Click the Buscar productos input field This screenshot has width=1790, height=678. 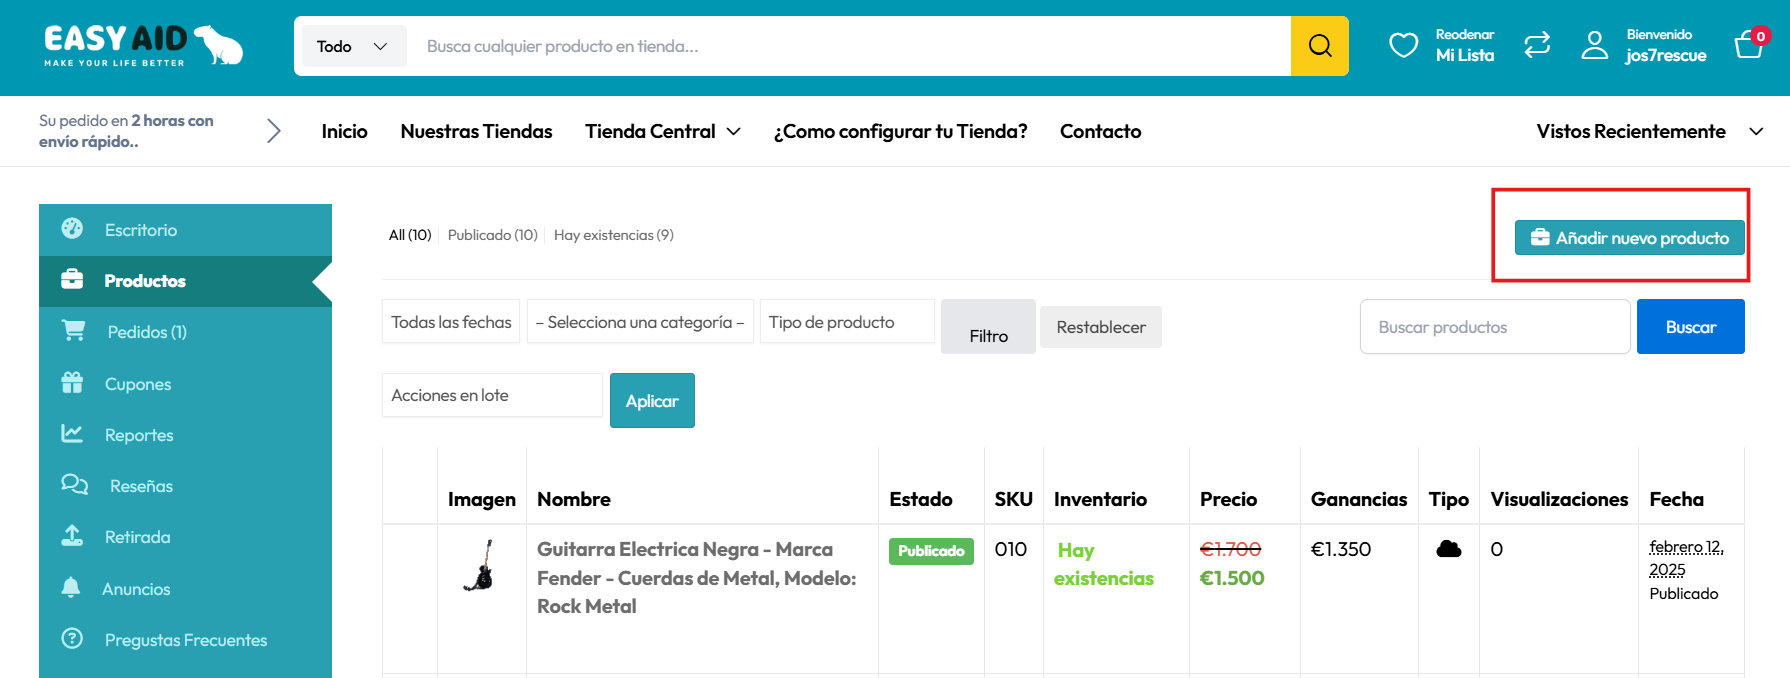click(x=1494, y=327)
